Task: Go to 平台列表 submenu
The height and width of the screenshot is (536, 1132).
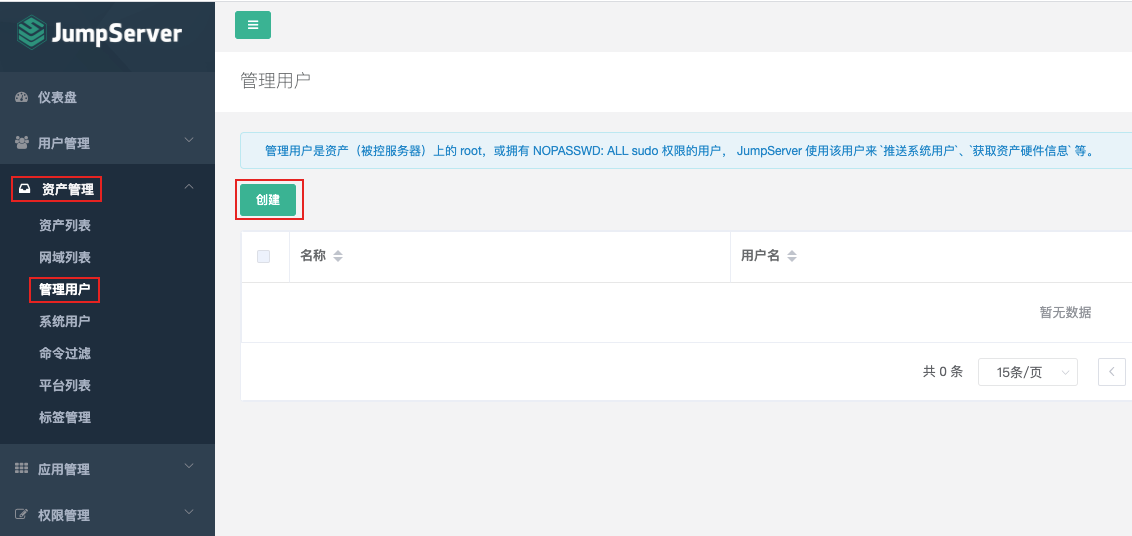Action: [x=65, y=385]
